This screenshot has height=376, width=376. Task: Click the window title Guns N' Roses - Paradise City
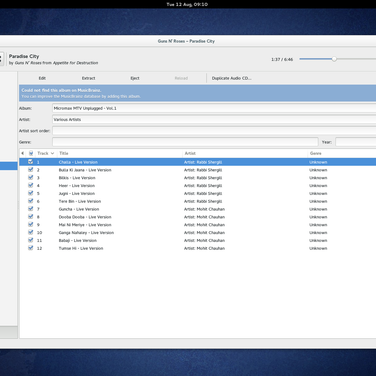[186, 41]
